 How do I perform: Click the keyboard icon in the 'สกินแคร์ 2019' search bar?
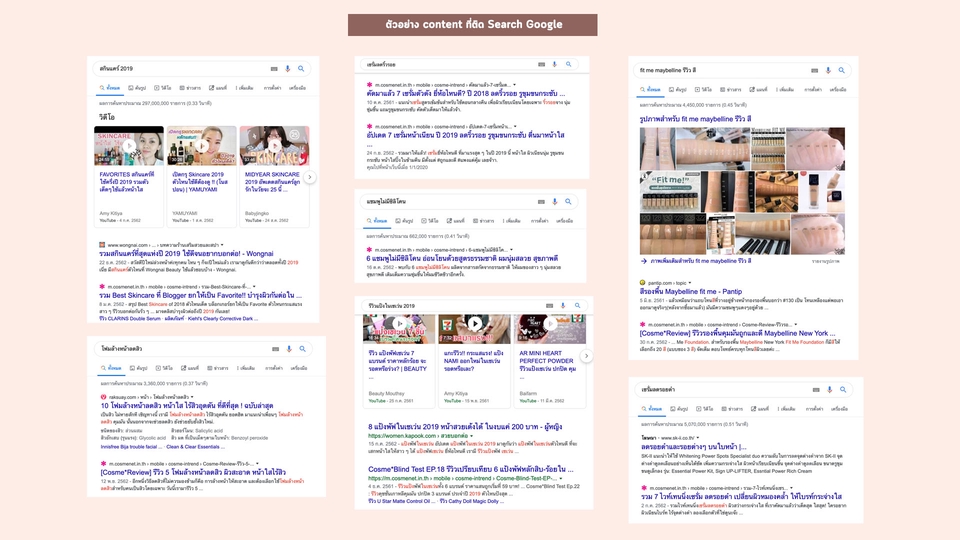tap(274, 69)
